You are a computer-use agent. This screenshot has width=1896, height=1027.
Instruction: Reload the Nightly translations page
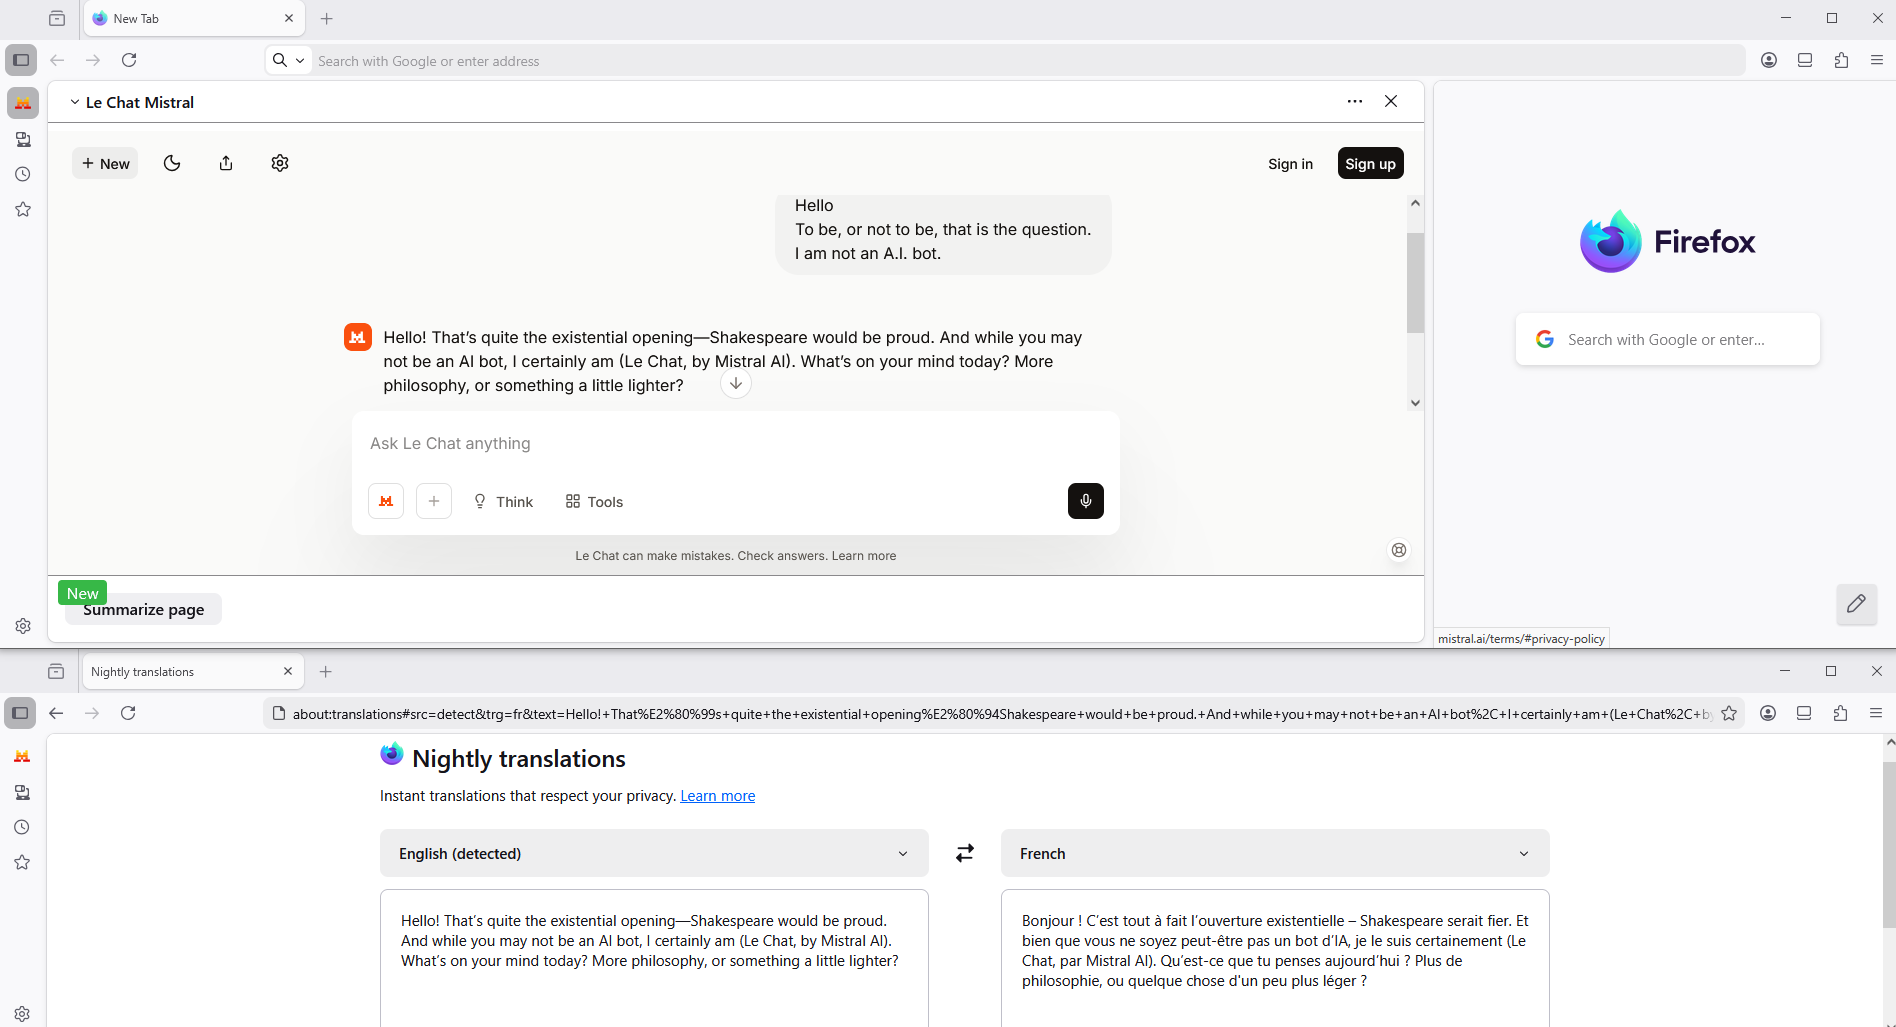128,713
